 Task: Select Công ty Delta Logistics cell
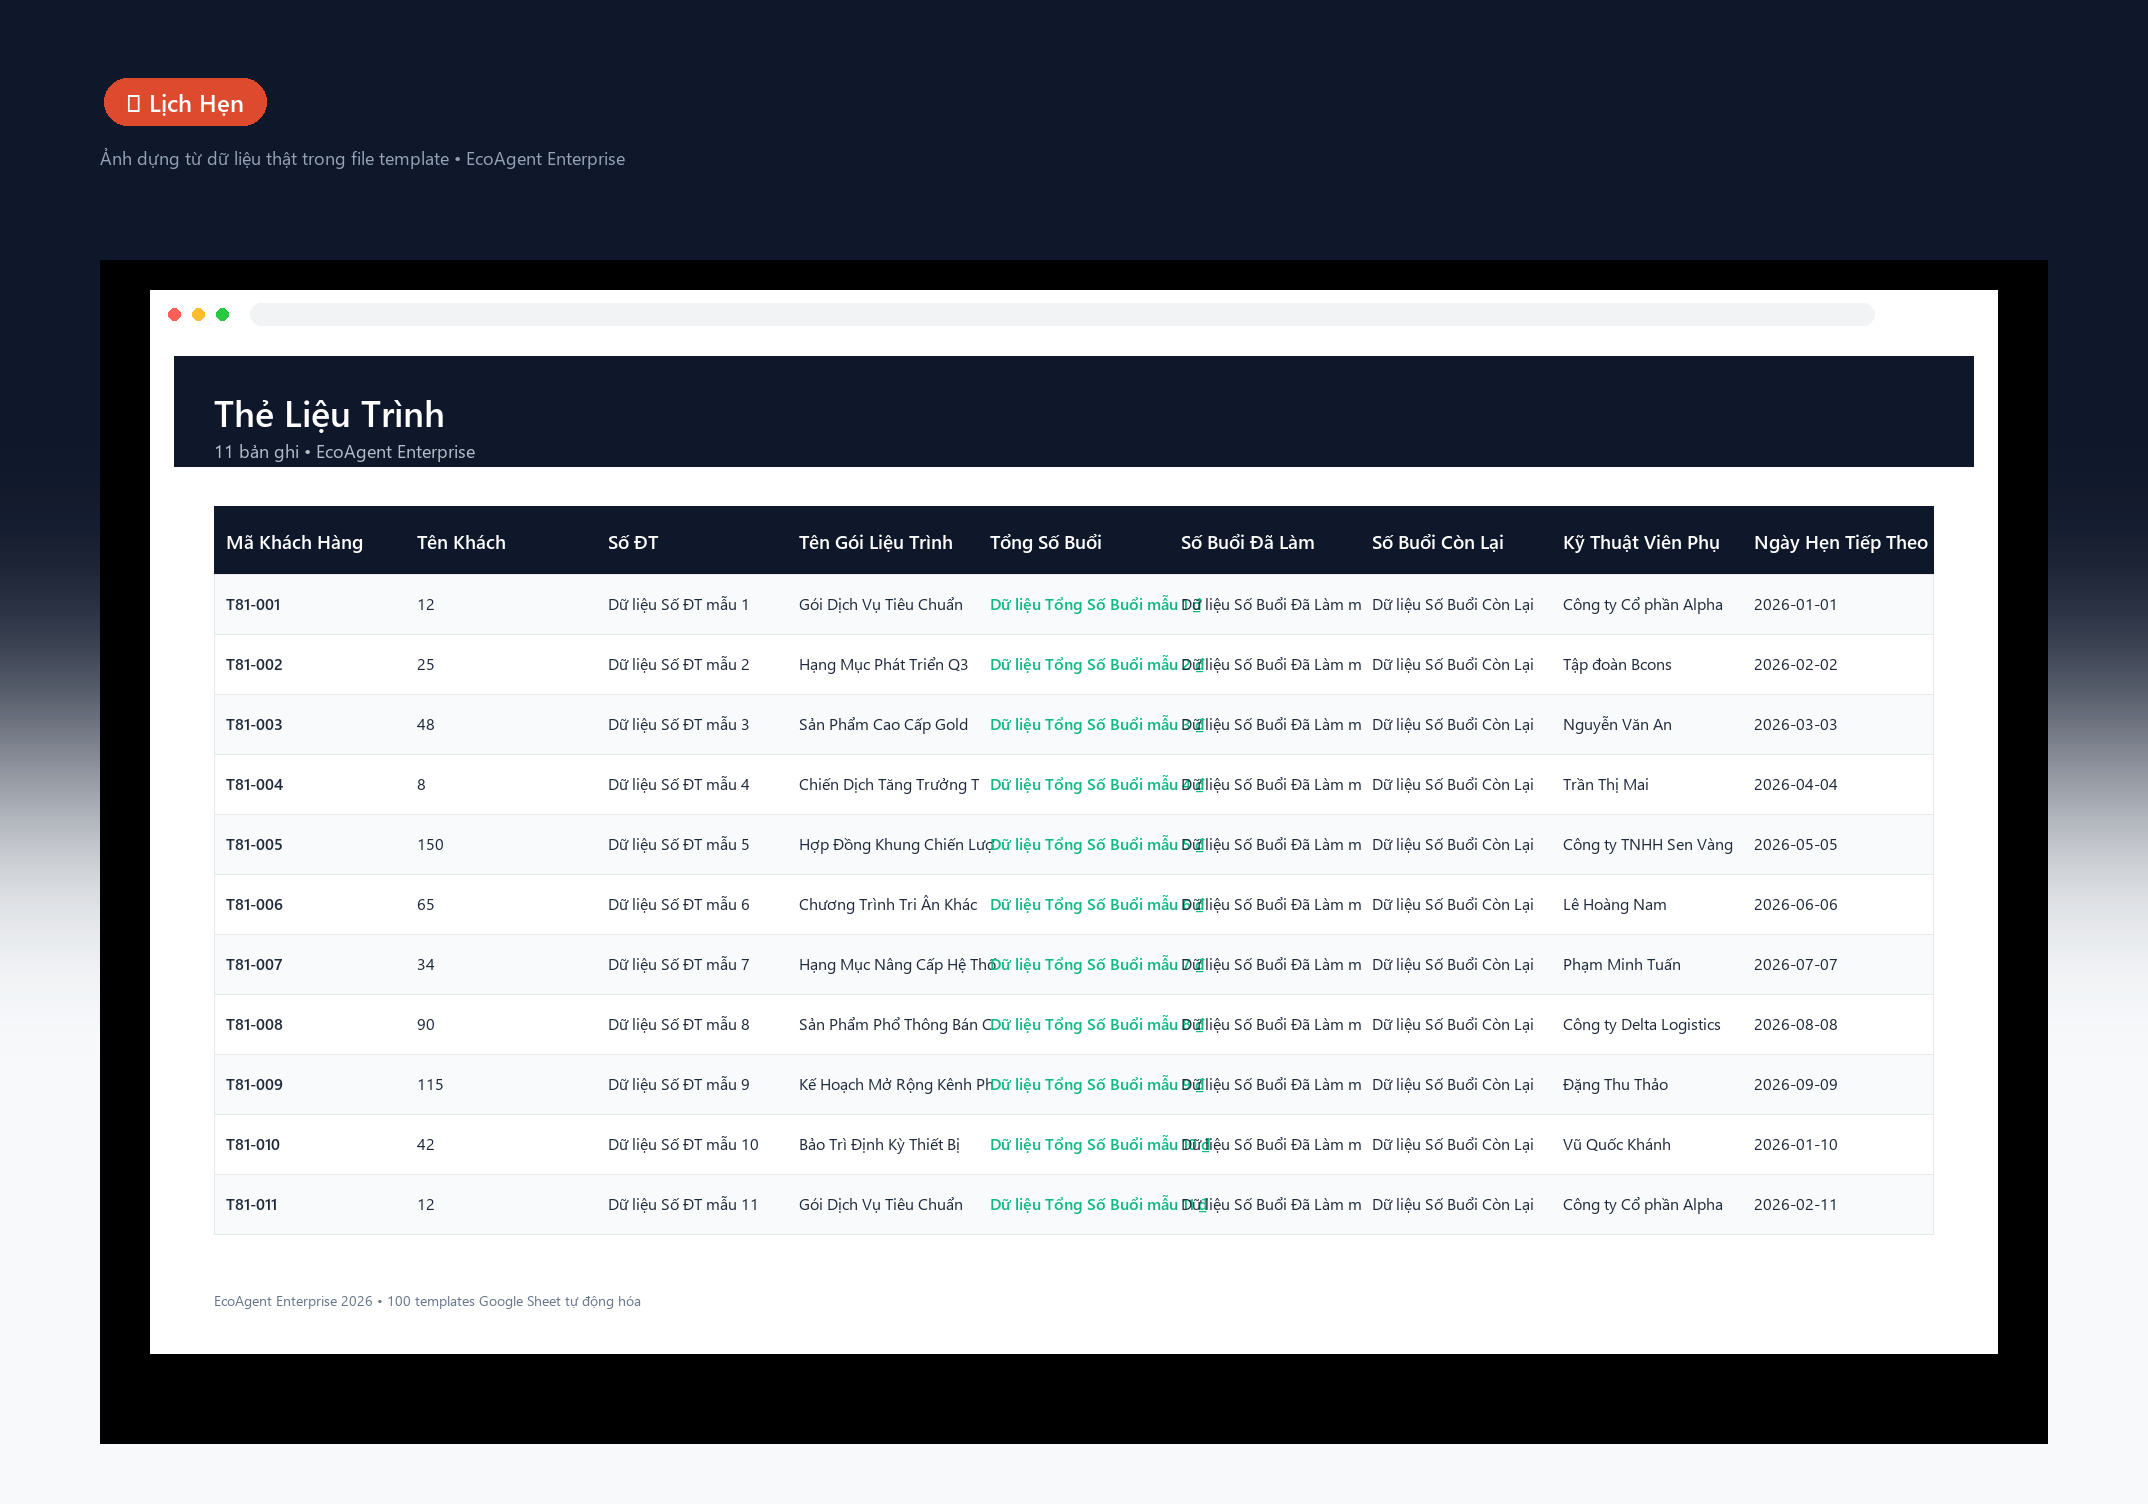pyautogui.click(x=1641, y=1024)
